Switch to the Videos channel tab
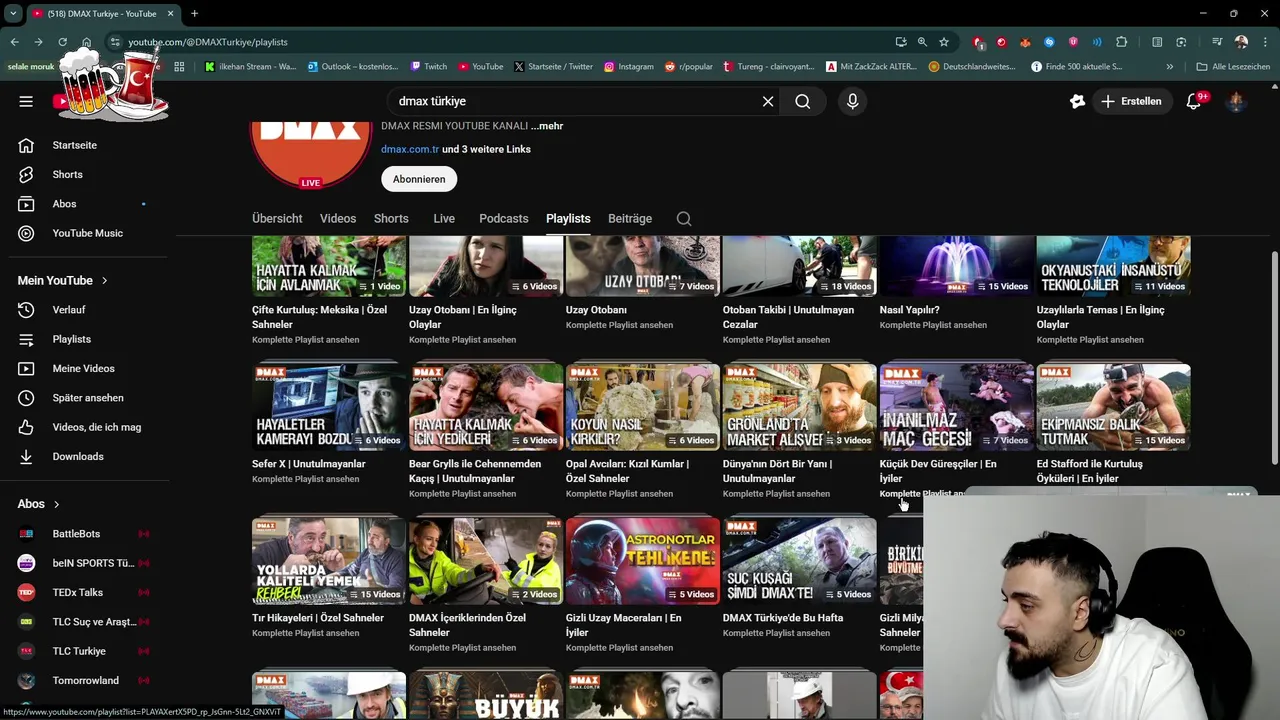The image size is (1280, 720). pyautogui.click(x=338, y=219)
